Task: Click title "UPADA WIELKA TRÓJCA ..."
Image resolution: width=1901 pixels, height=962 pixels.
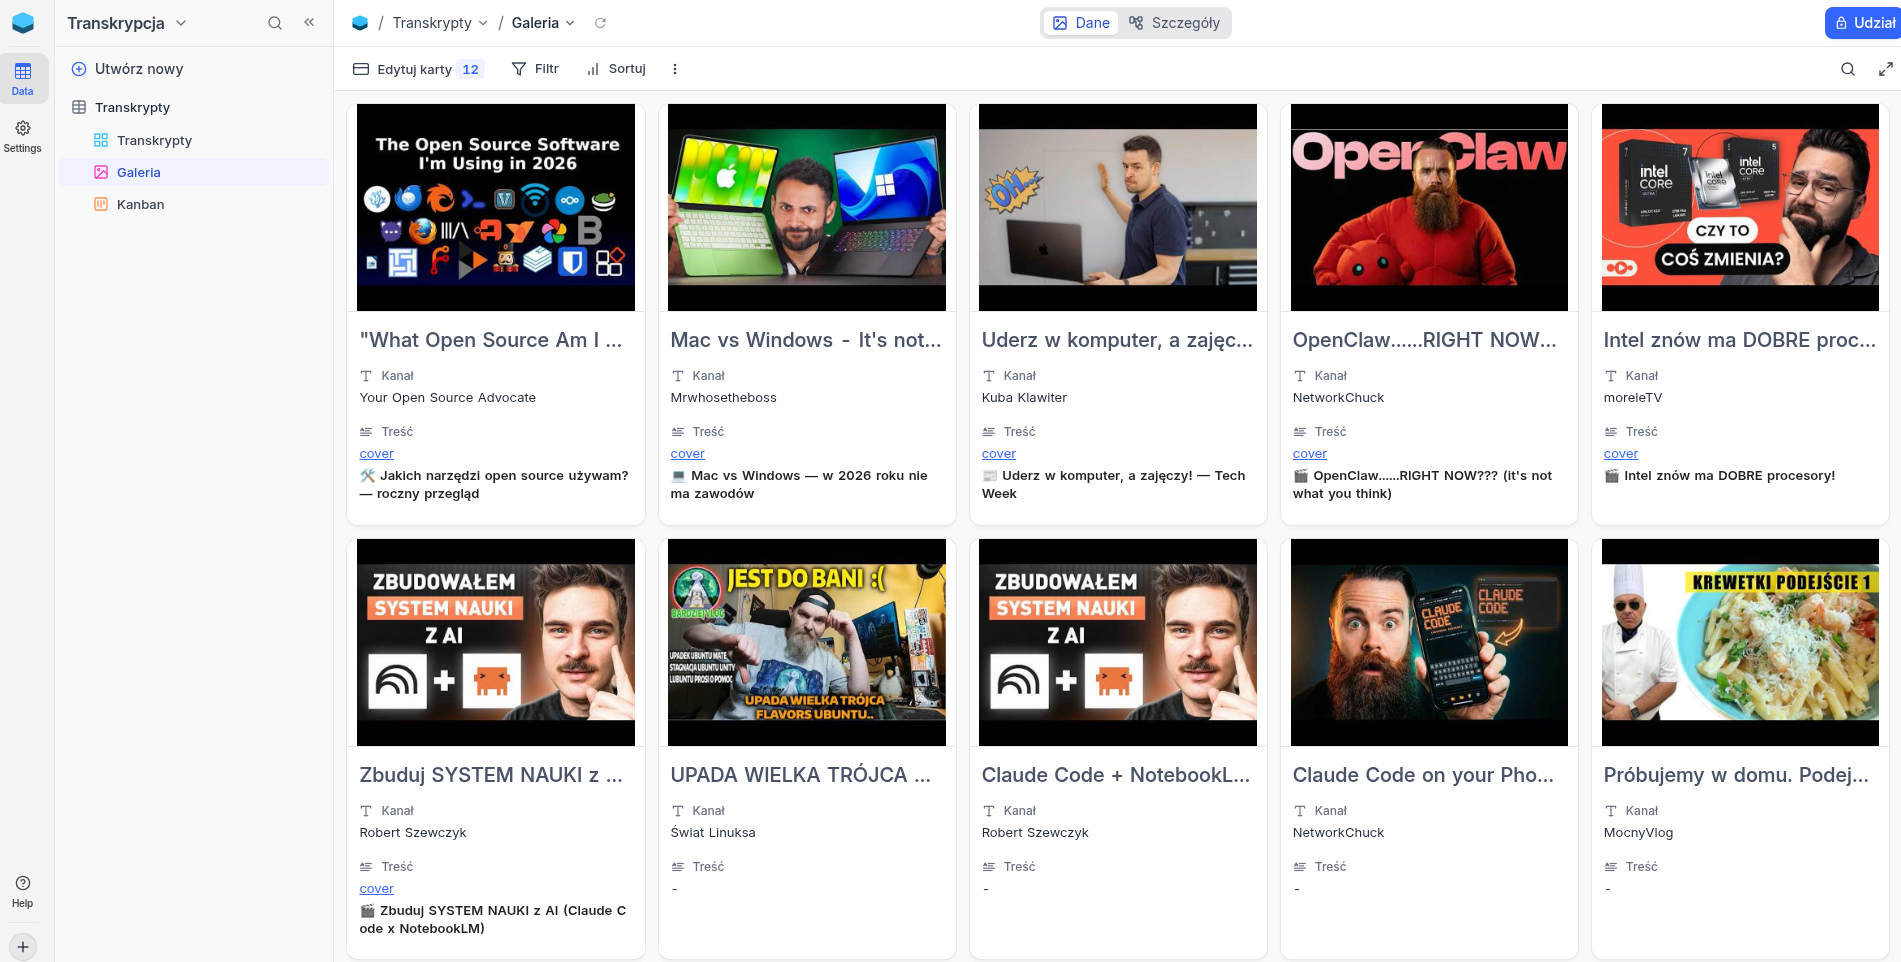Action: click(x=801, y=775)
